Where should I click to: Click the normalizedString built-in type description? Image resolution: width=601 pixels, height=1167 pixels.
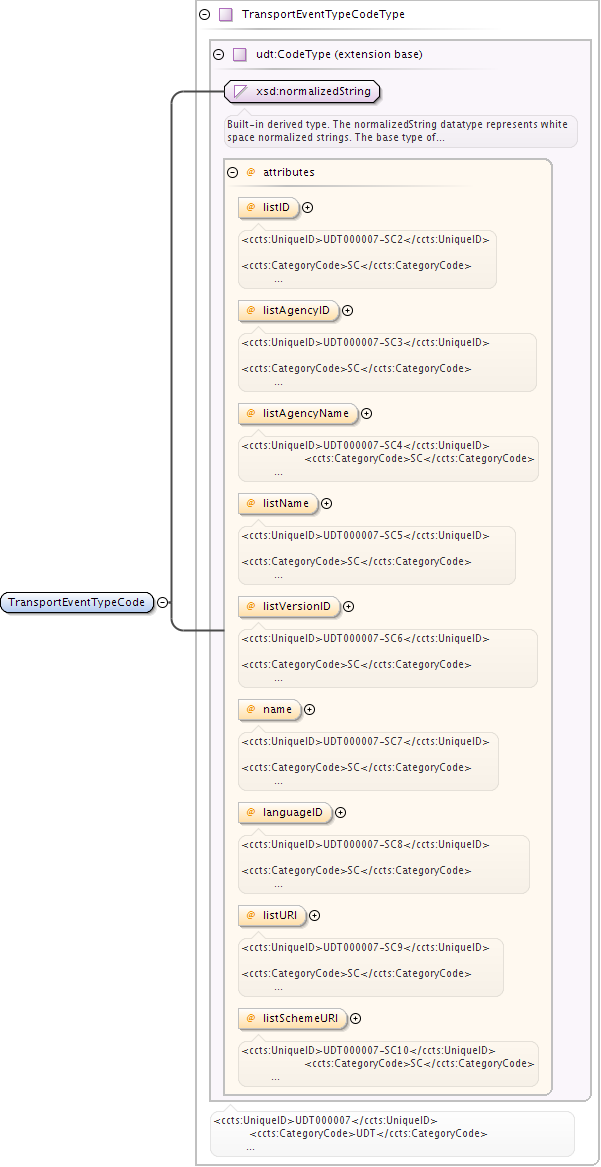click(x=401, y=131)
